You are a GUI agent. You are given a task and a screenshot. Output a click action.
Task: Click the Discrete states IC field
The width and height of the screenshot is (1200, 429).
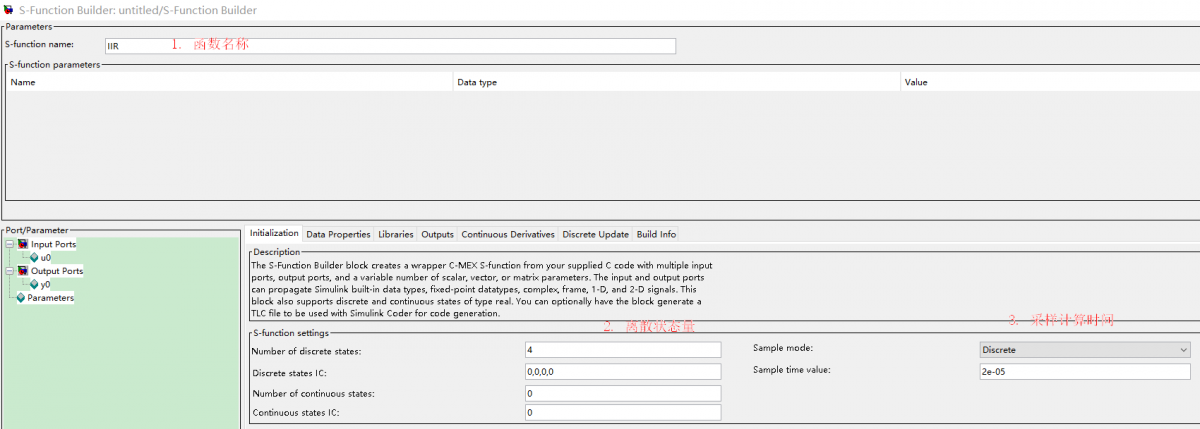click(x=622, y=372)
